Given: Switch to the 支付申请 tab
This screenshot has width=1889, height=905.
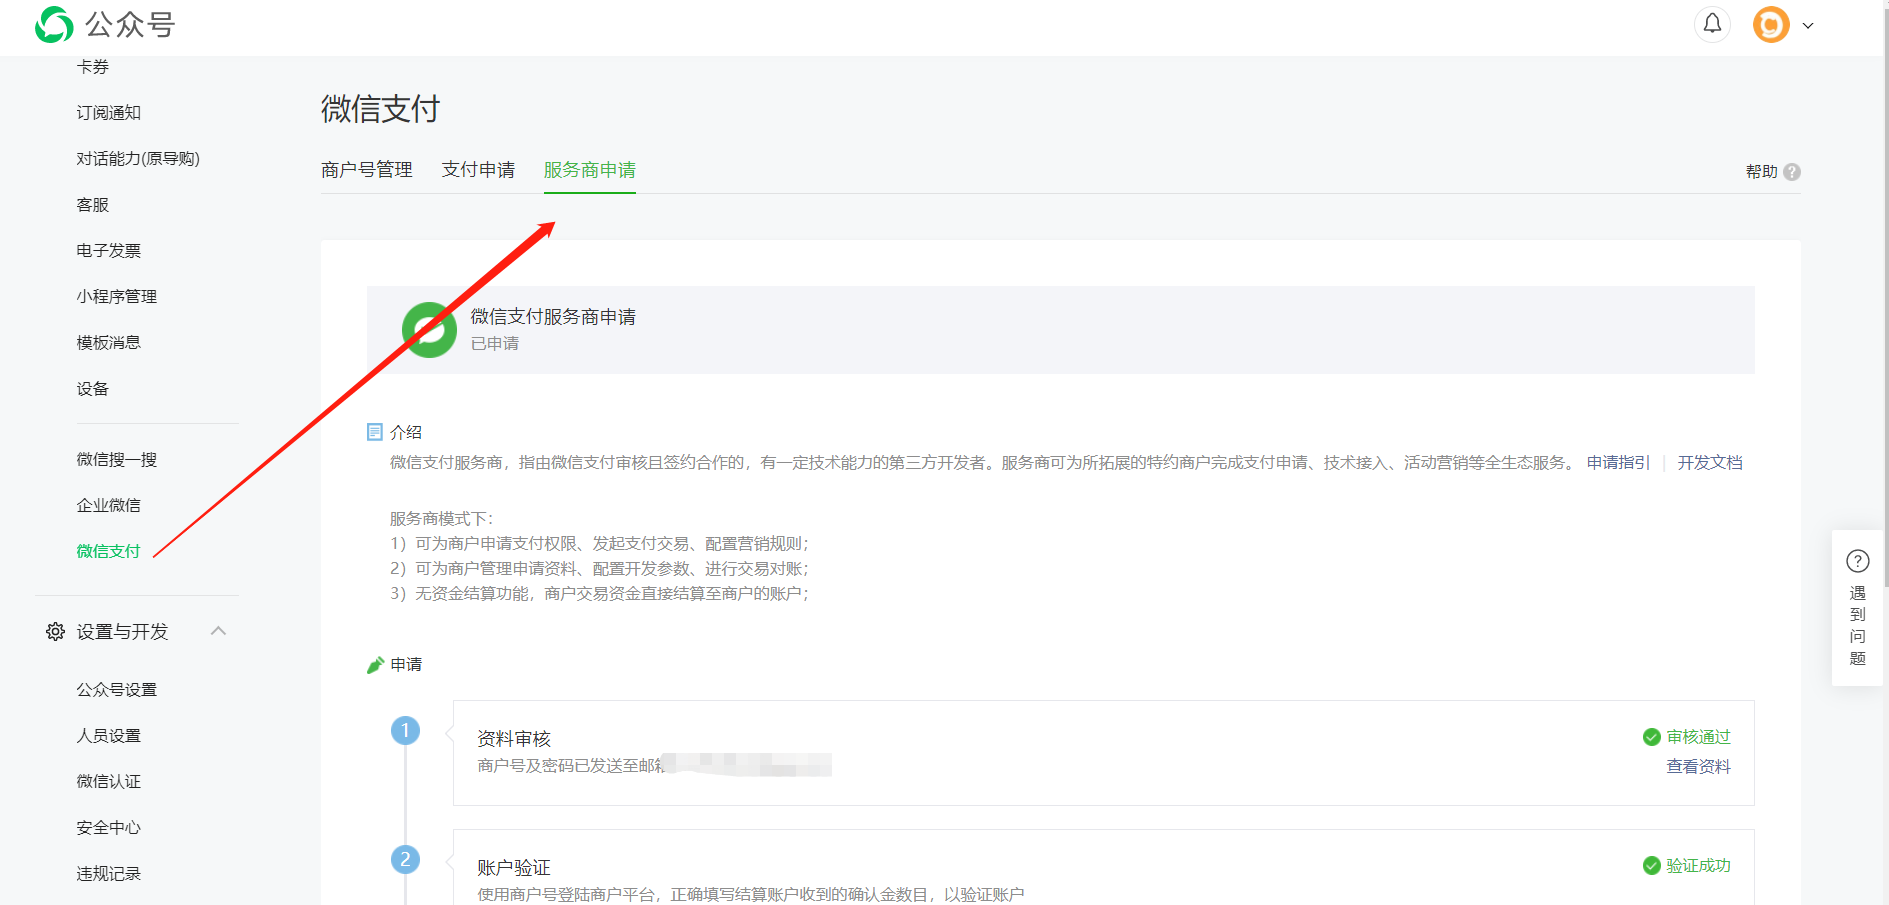Looking at the screenshot, I should point(478,170).
